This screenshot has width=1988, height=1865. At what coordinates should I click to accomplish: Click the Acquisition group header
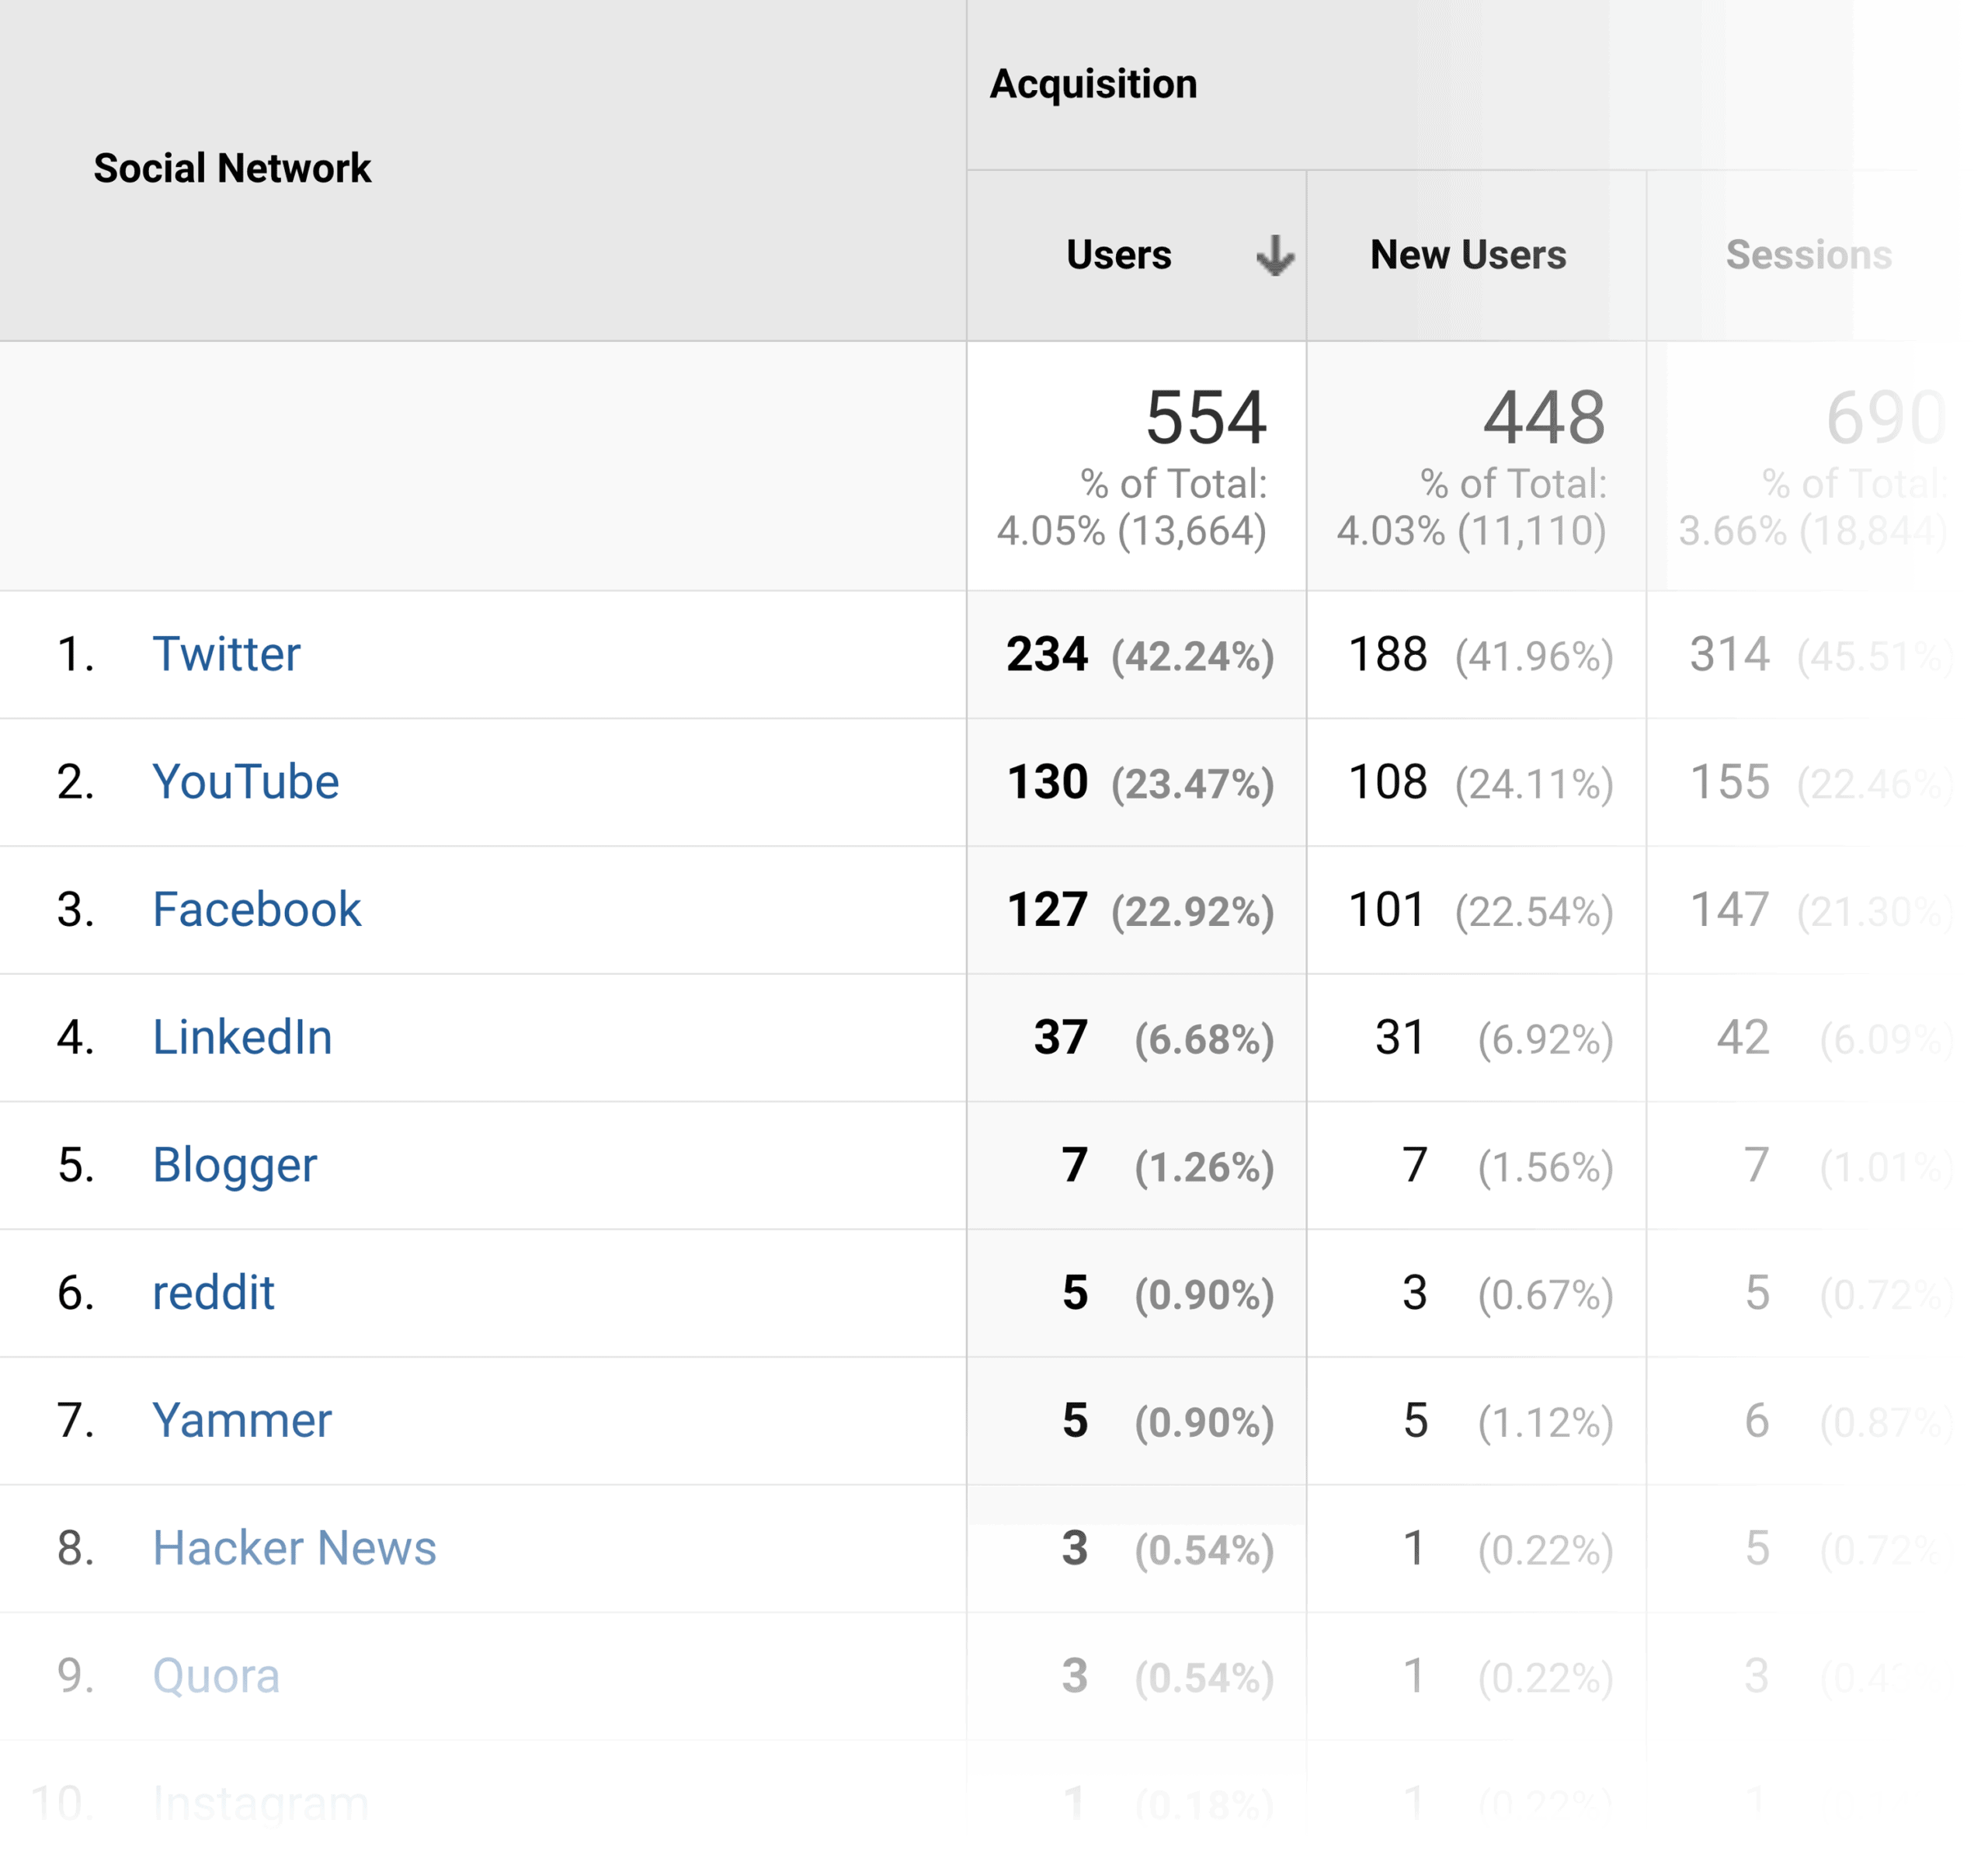[1093, 84]
